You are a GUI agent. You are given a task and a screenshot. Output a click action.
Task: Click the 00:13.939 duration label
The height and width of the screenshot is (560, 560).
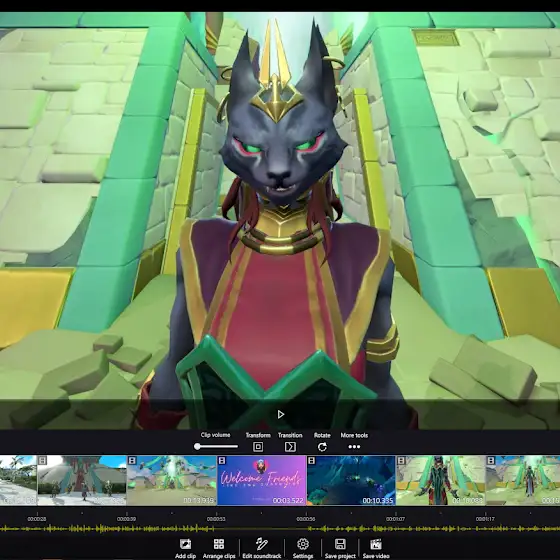point(198,500)
